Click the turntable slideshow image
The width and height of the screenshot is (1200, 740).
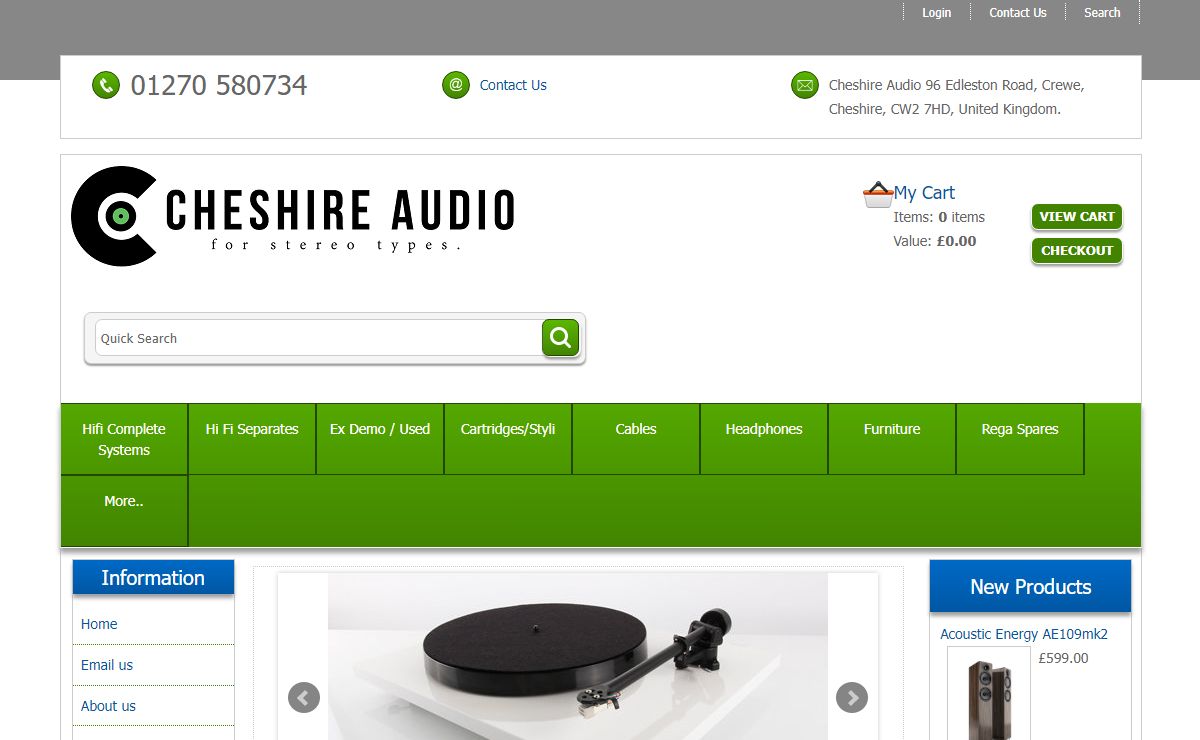coord(578,656)
